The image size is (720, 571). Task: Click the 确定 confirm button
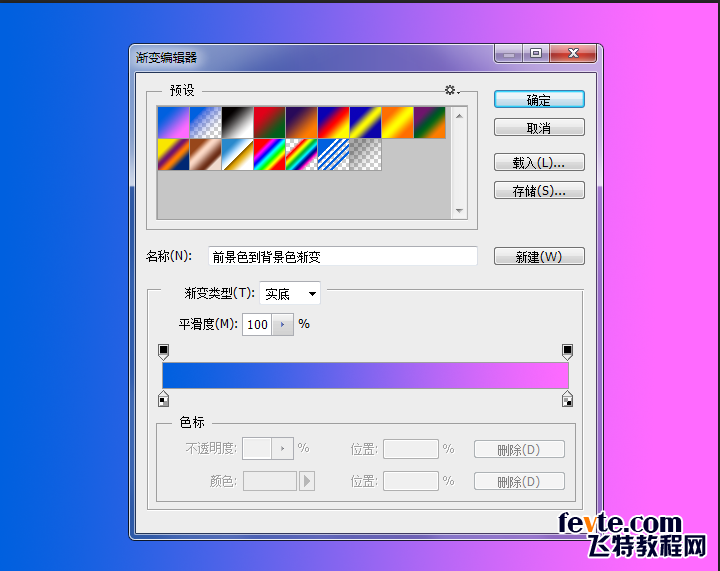pos(539,100)
